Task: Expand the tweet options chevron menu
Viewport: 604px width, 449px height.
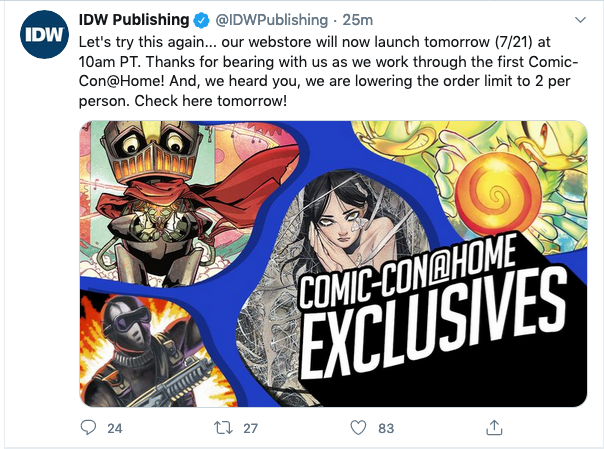Action: [x=580, y=20]
